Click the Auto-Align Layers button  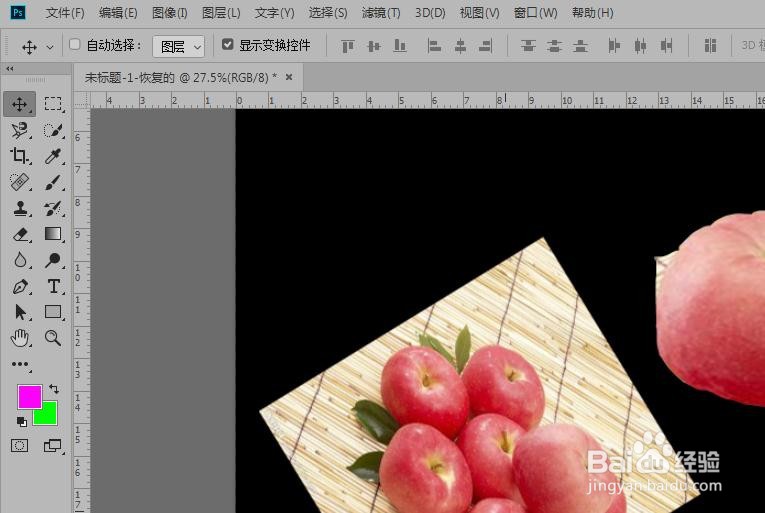pos(710,46)
